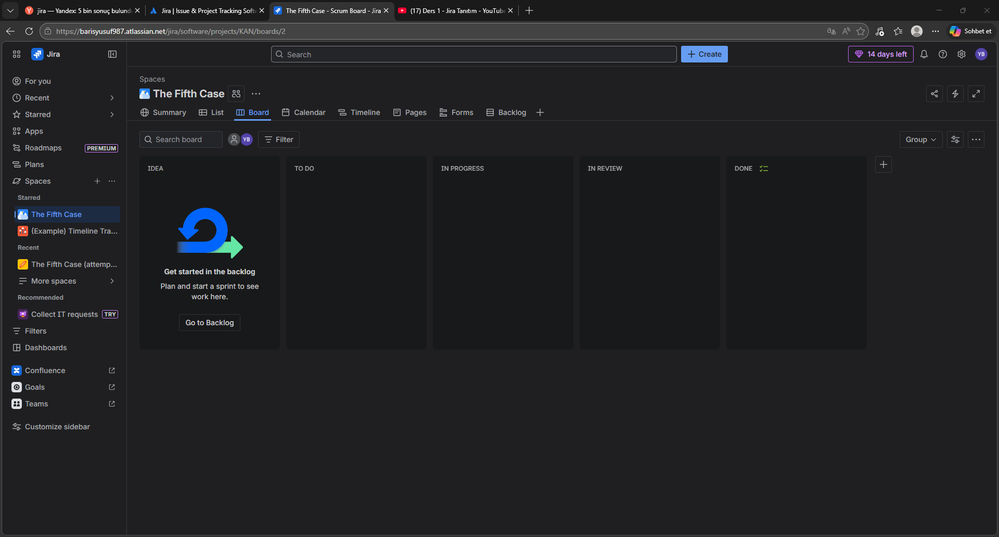The height and width of the screenshot is (537, 999).
Task: Click the share icon near board header
Action: tap(934, 94)
